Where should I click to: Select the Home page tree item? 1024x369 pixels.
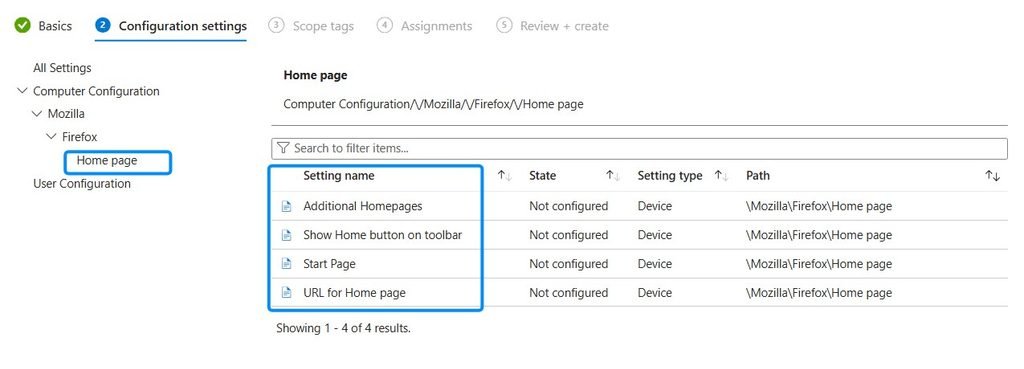(x=107, y=160)
